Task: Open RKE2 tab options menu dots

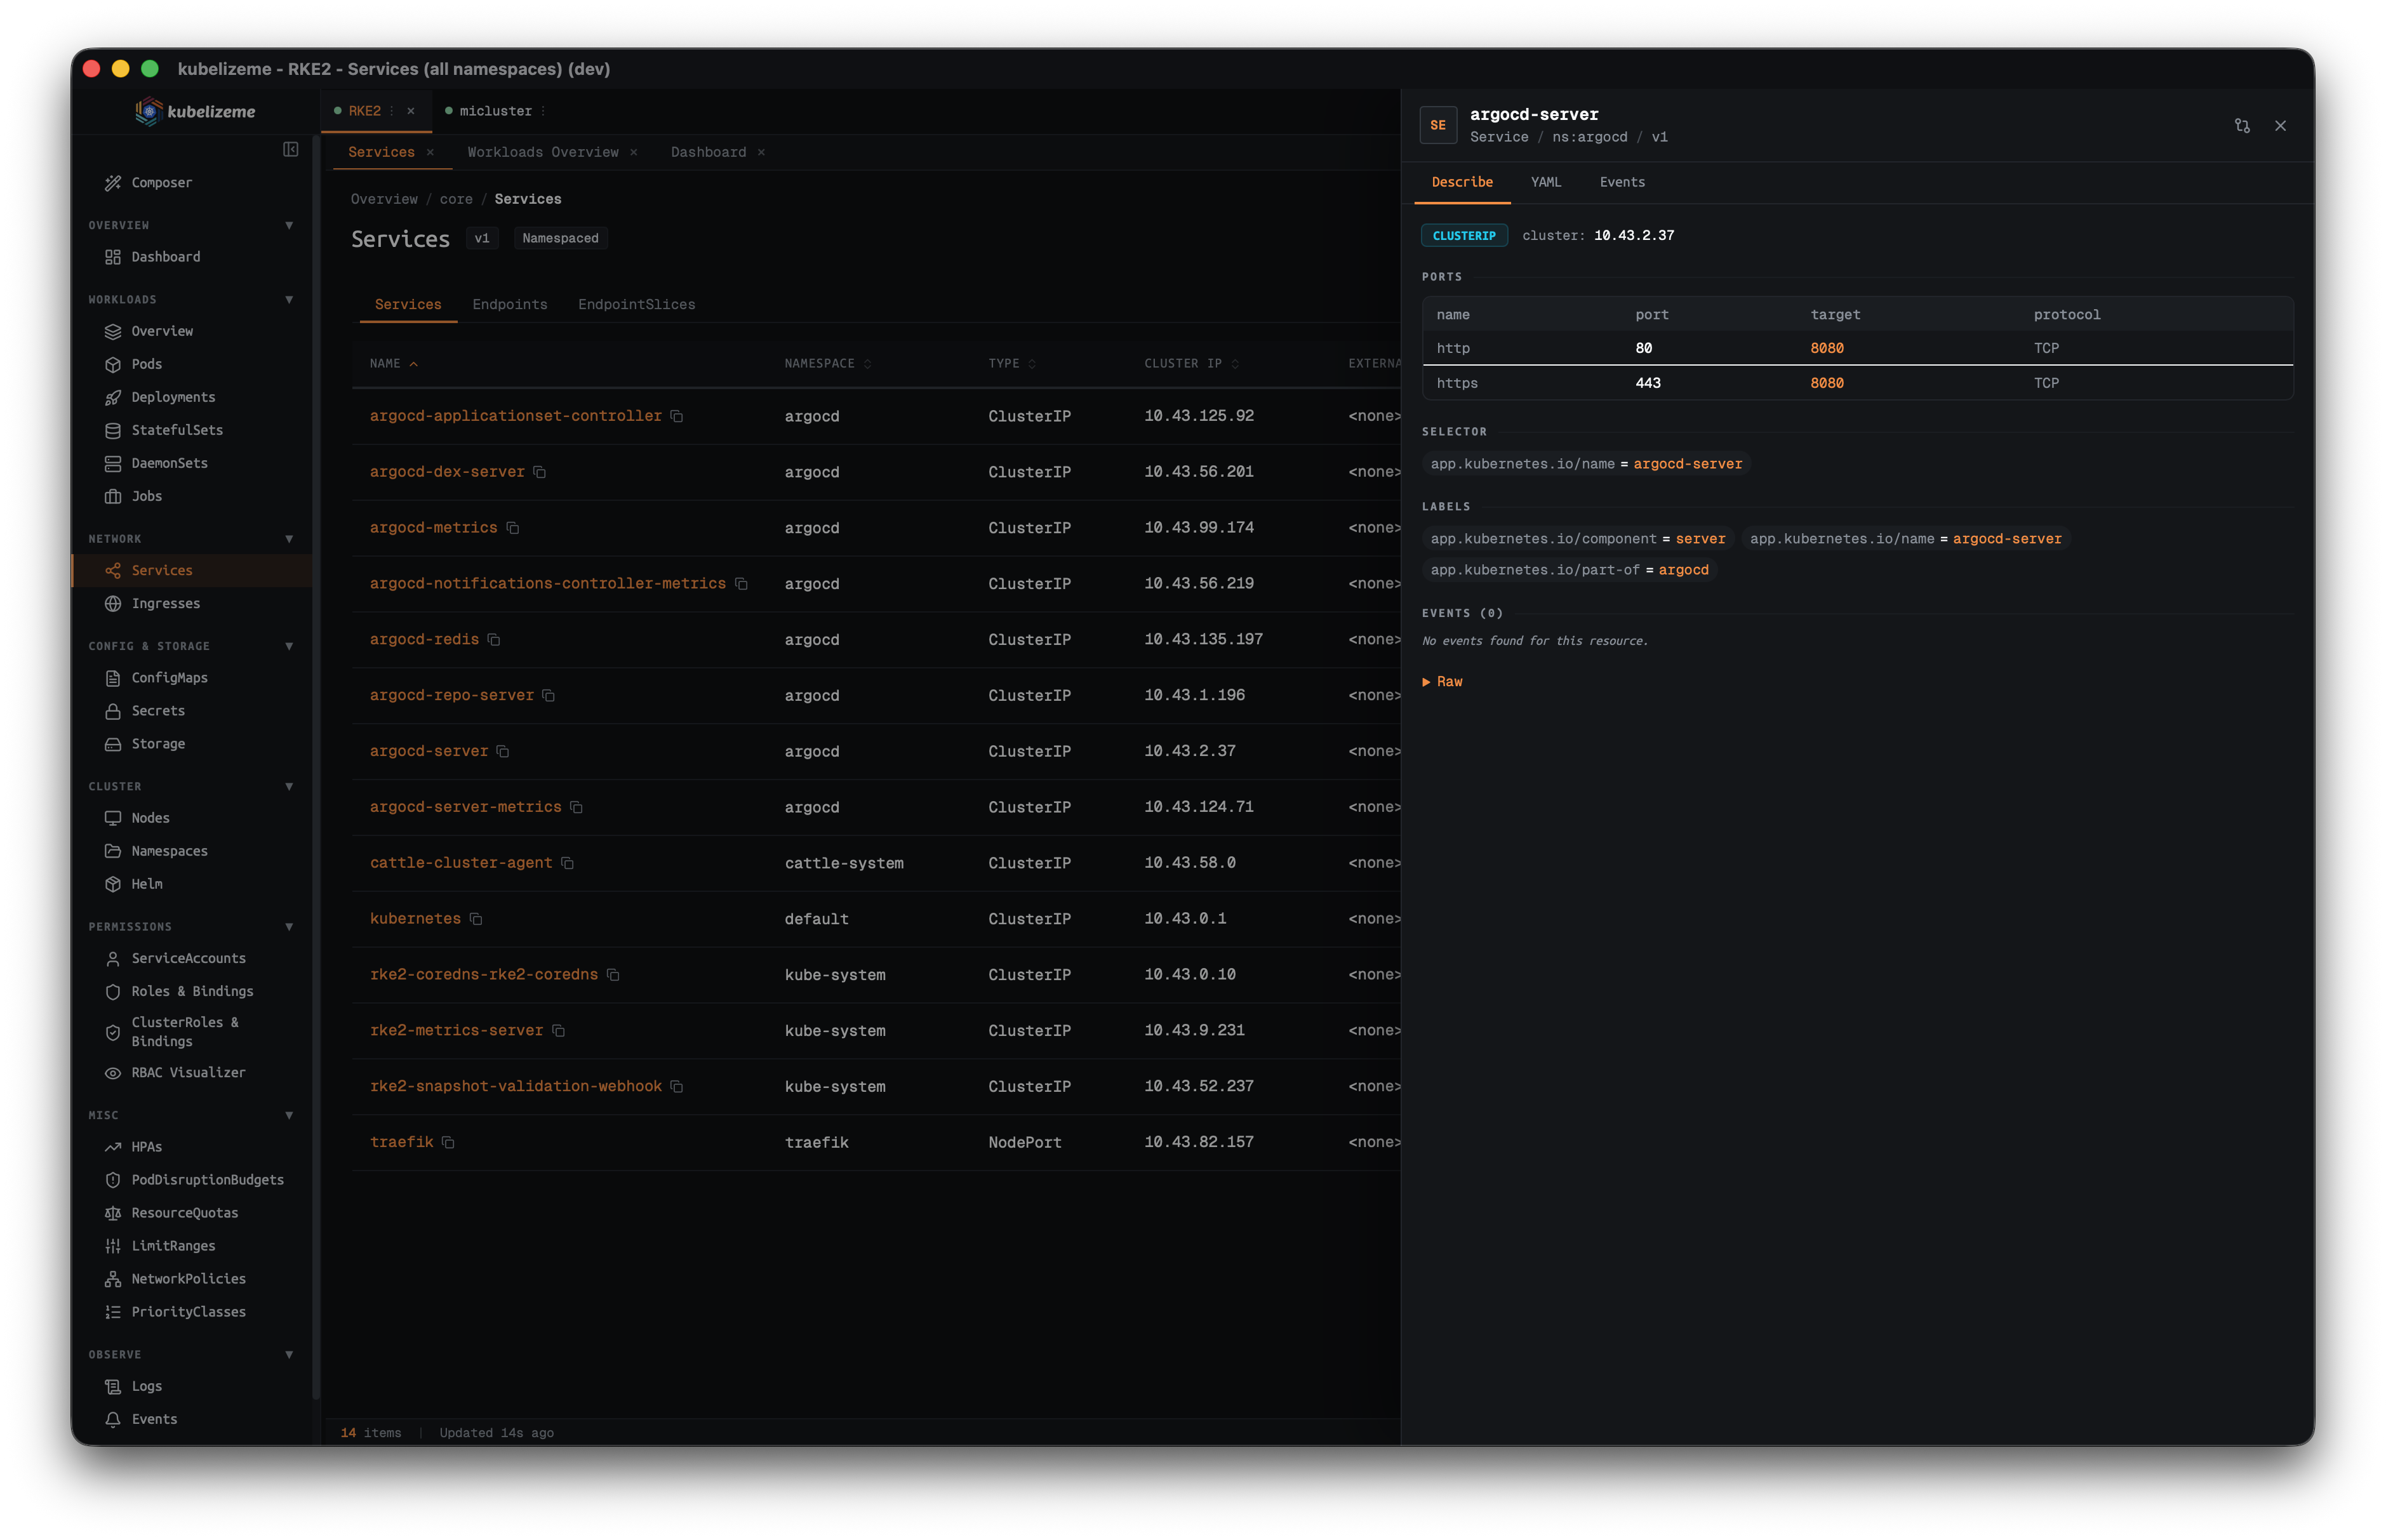Action: (x=392, y=111)
